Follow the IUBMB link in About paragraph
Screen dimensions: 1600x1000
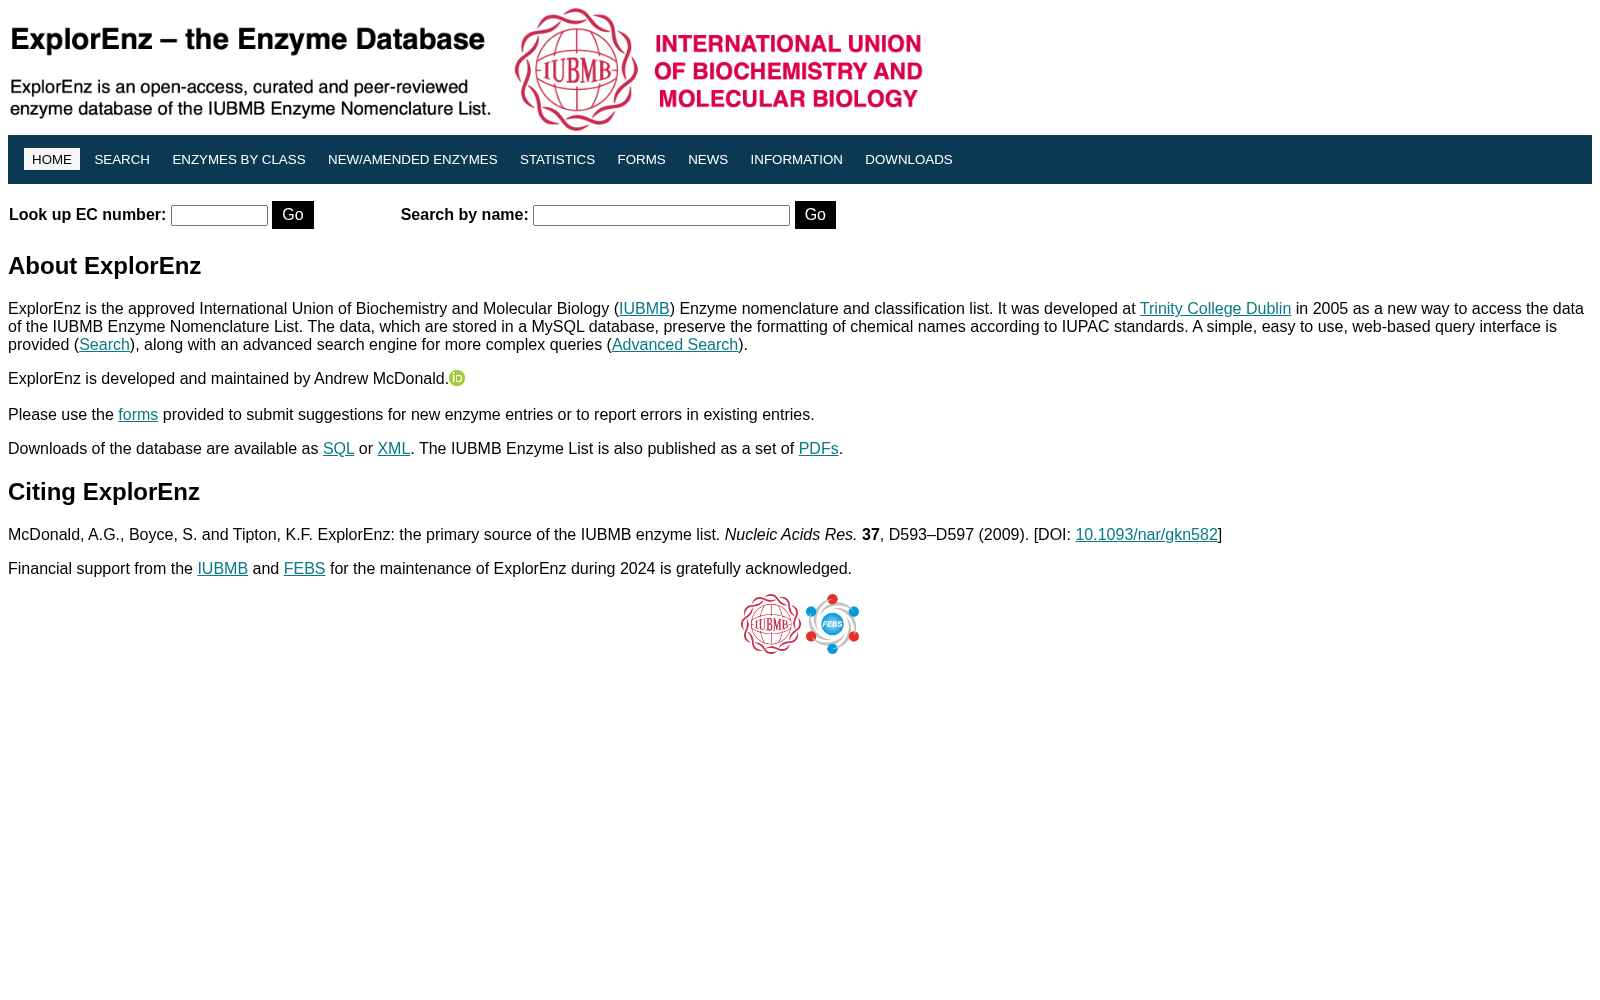point(644,309)
